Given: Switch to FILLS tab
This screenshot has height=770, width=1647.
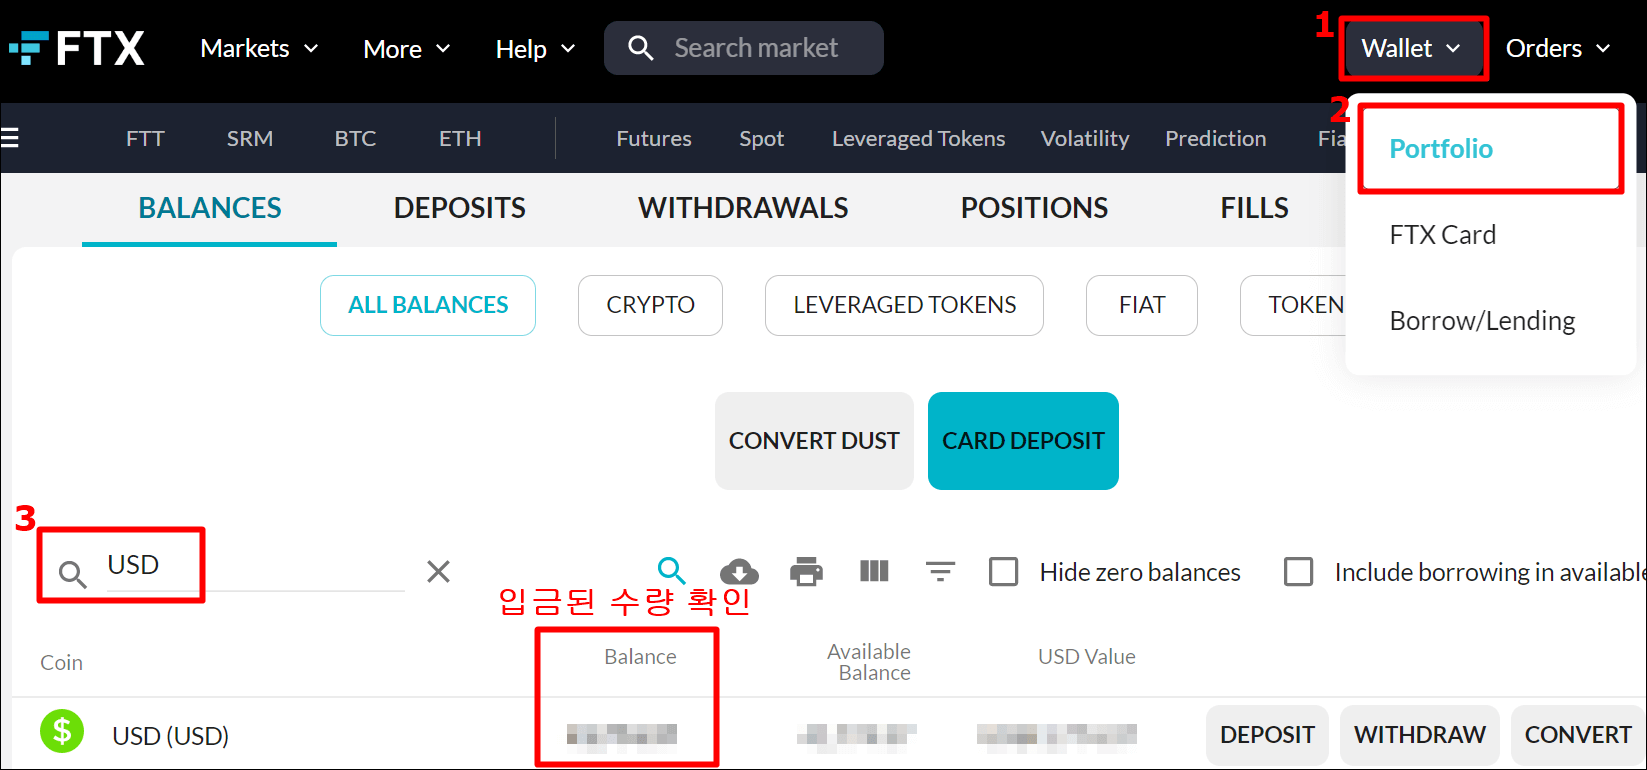Looking at the screenshot, I should (x=1254, y=208).
